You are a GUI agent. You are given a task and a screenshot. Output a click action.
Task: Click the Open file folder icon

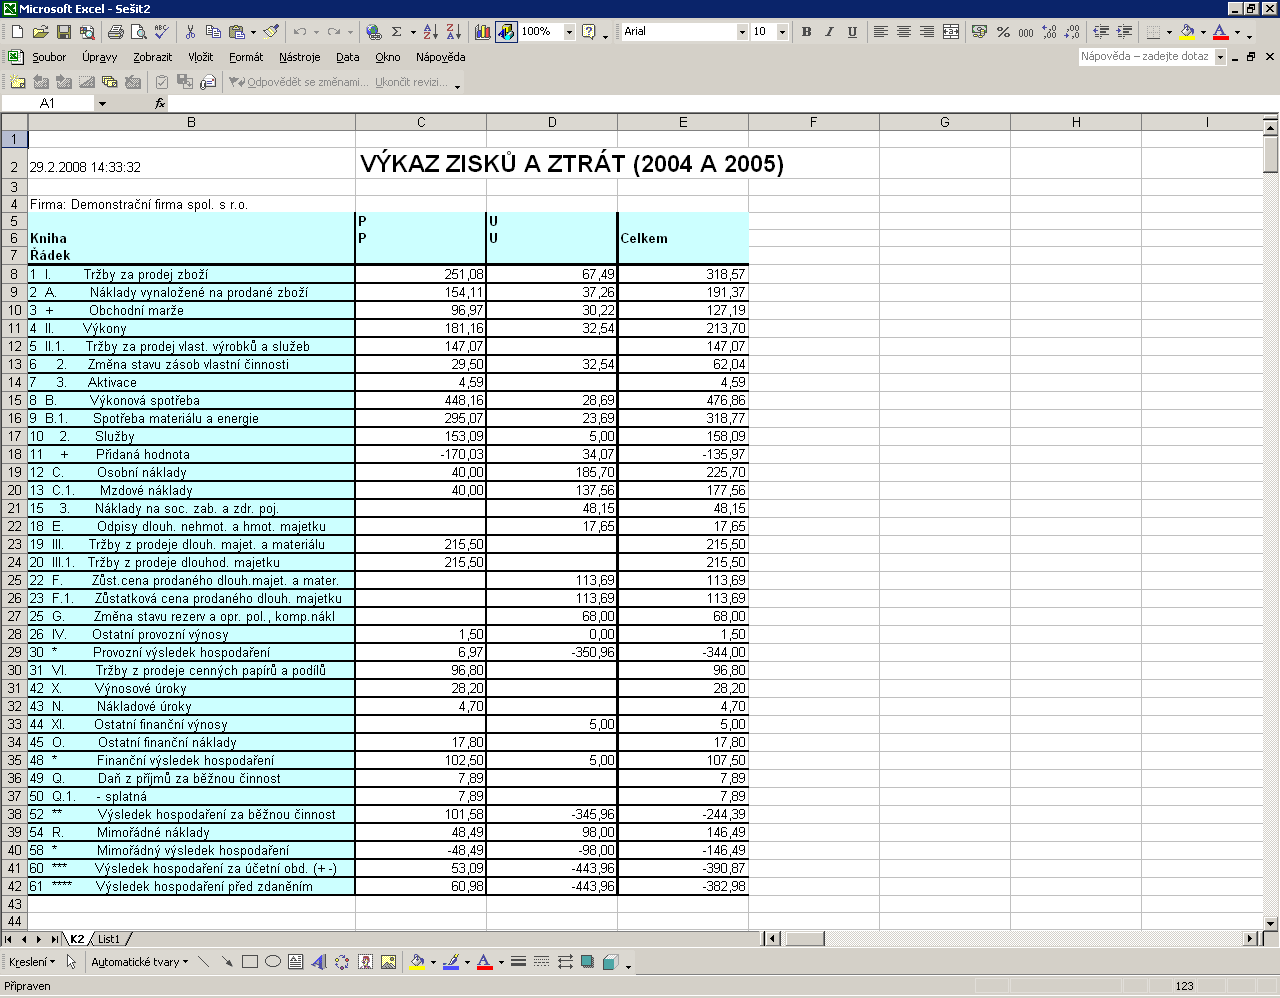[40, 32]
